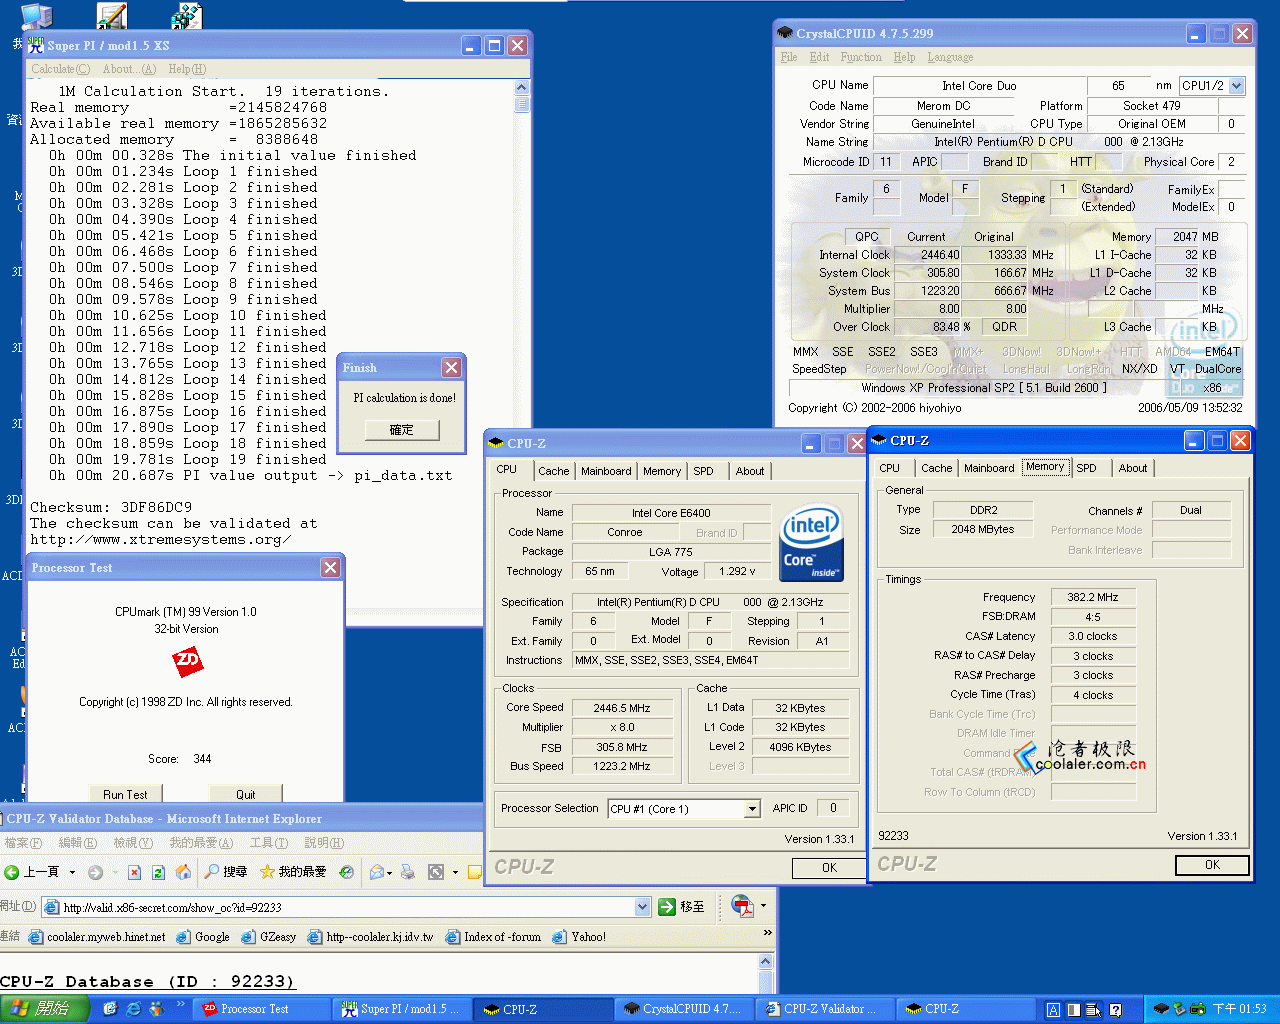This screenshot has width=1280, height=1024.
Task: Open the IE Back button history arrow
Action: click(x=72, y=872)
